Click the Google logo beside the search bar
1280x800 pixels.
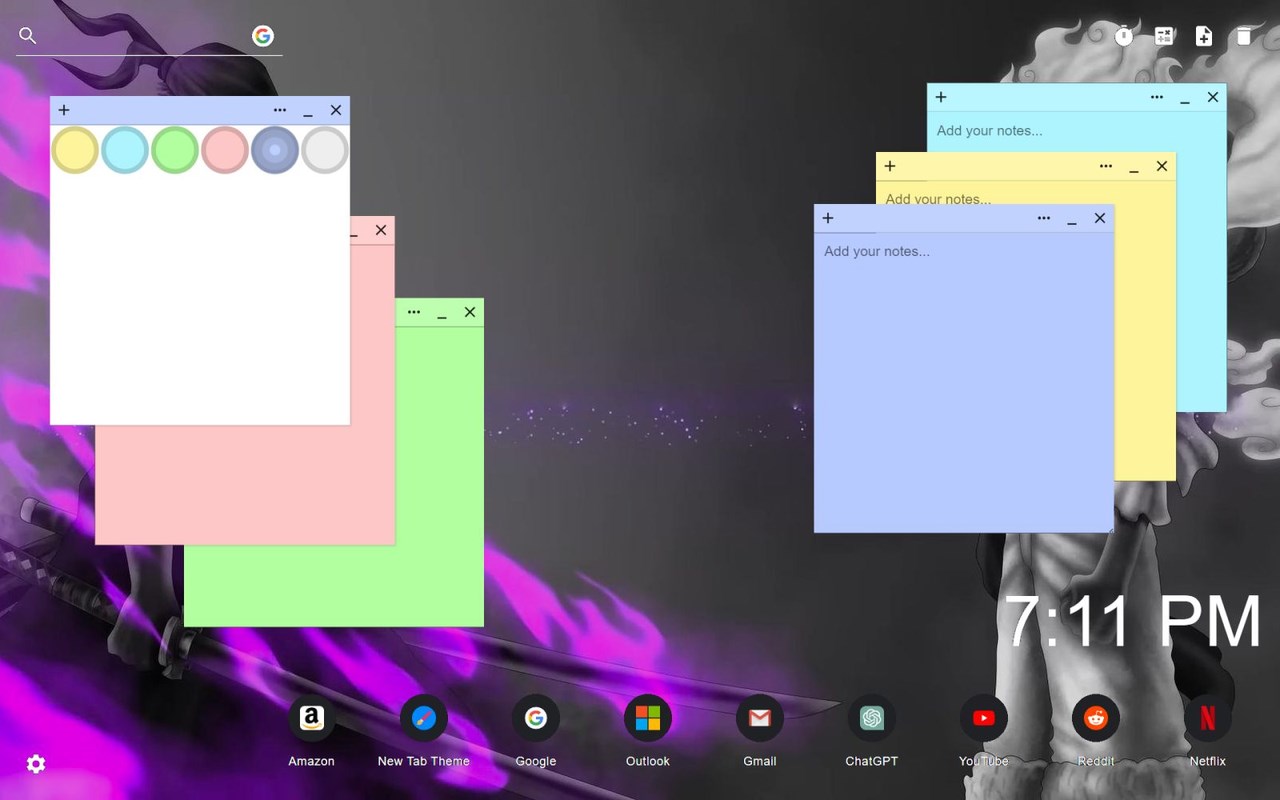point(263,36)
